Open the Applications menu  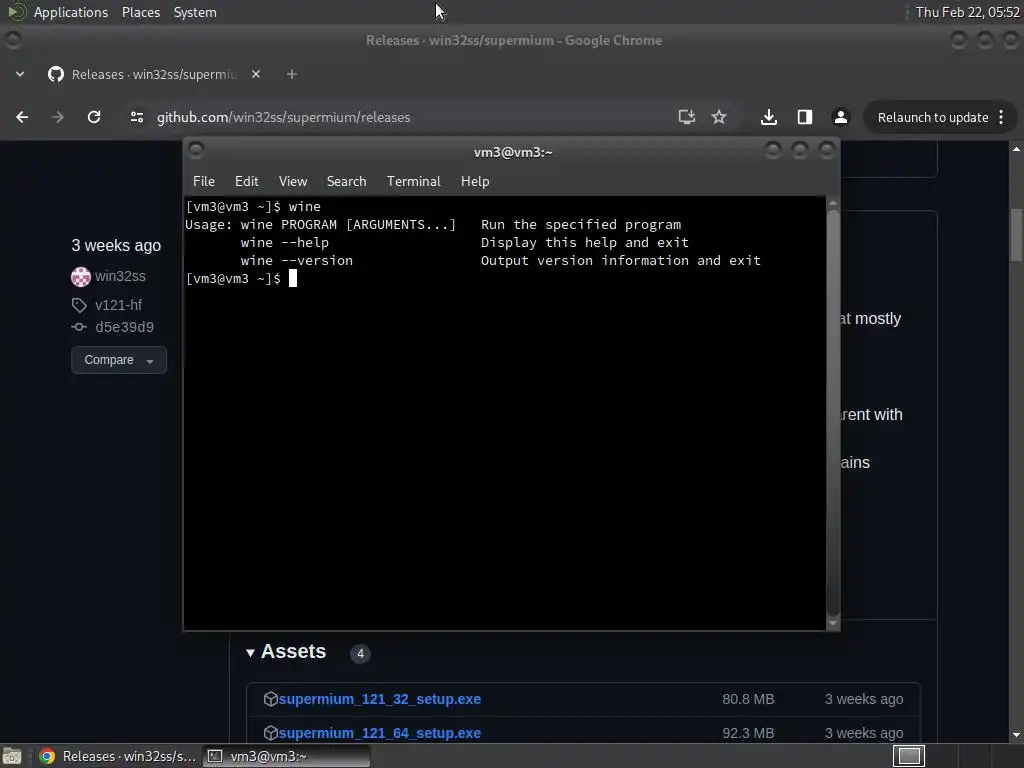[71, 12]
